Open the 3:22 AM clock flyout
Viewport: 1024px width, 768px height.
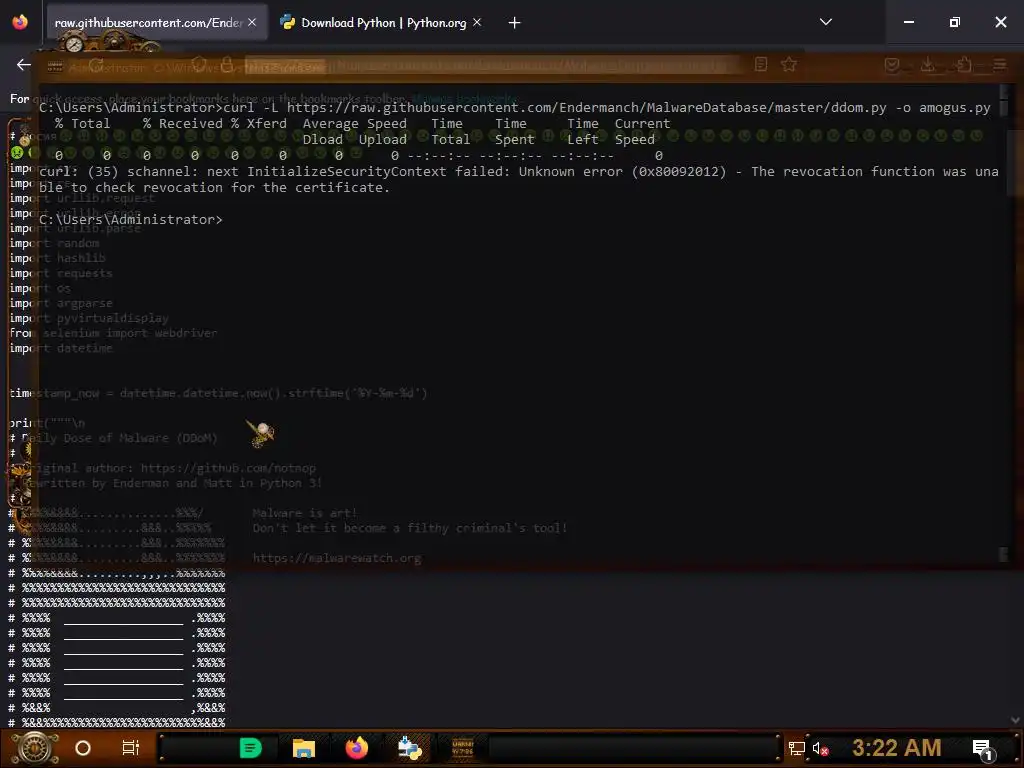point(897,748)
